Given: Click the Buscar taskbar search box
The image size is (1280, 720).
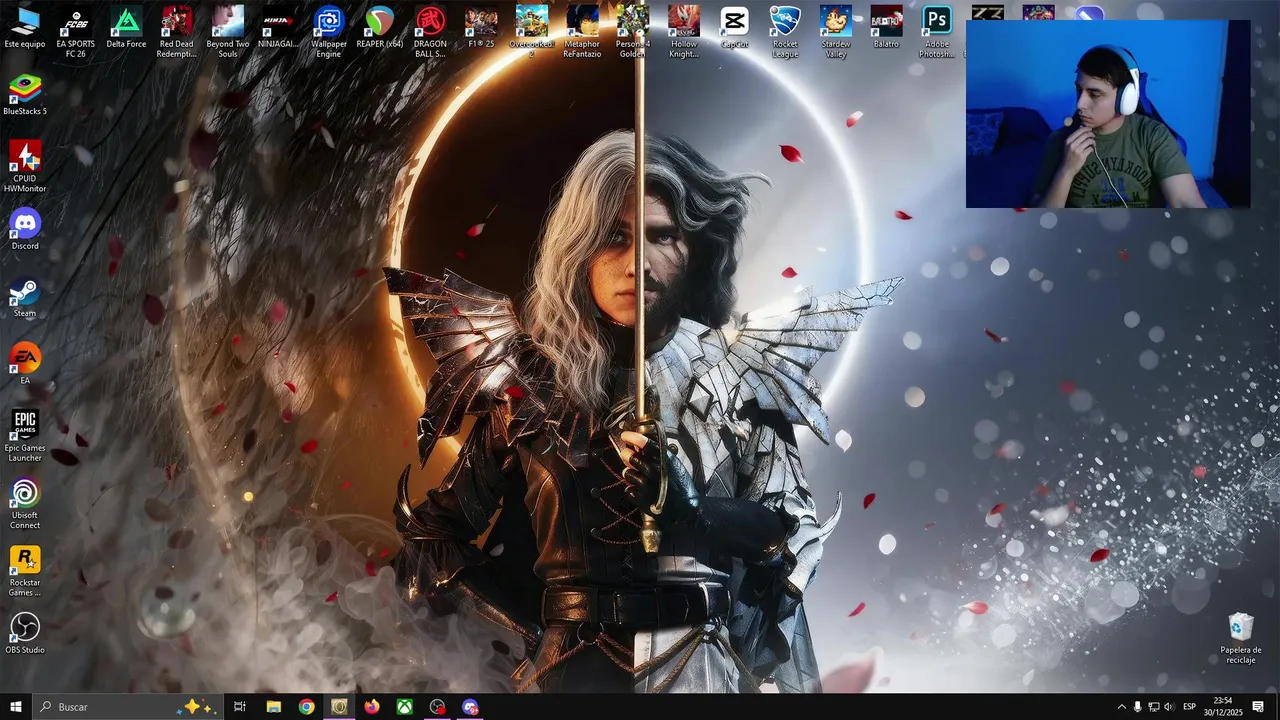Looking at the screenshot, I should (x=127, y=707).
